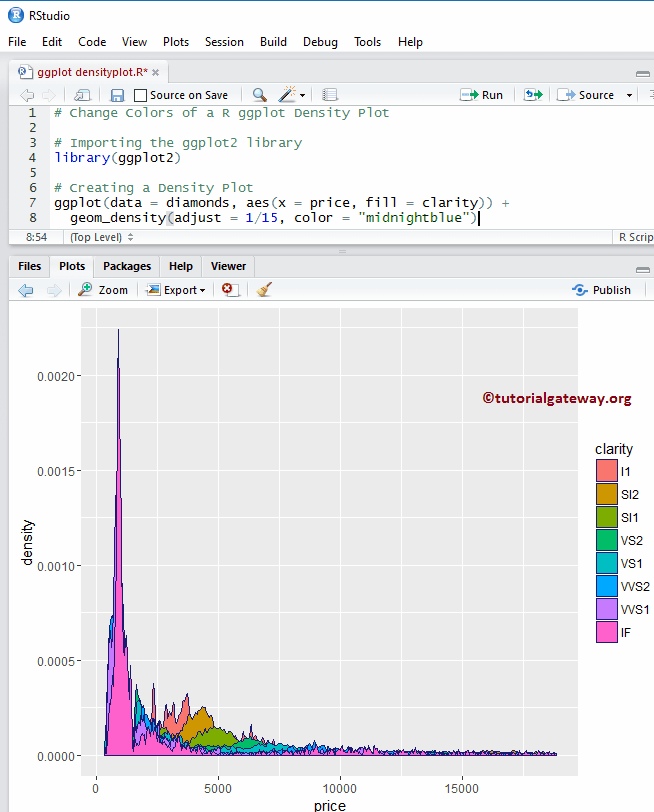The image size is (654, 812).
Task: Click the IF clarity legend swatch
Action: click(607, 632)
